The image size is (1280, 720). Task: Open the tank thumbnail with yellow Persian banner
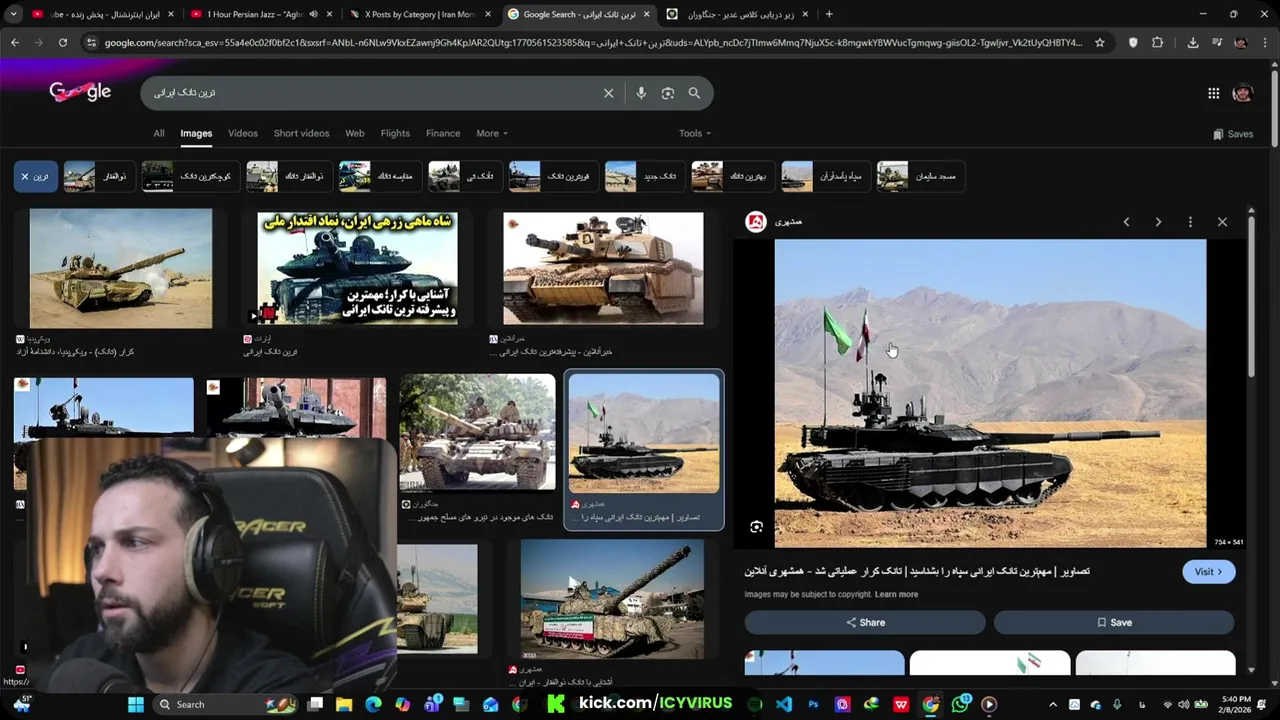coord(357,267)
